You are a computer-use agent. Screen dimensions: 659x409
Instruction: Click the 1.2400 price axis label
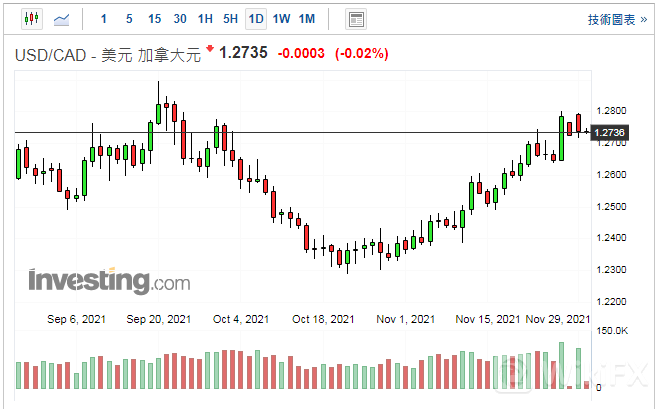pos(611,237)
